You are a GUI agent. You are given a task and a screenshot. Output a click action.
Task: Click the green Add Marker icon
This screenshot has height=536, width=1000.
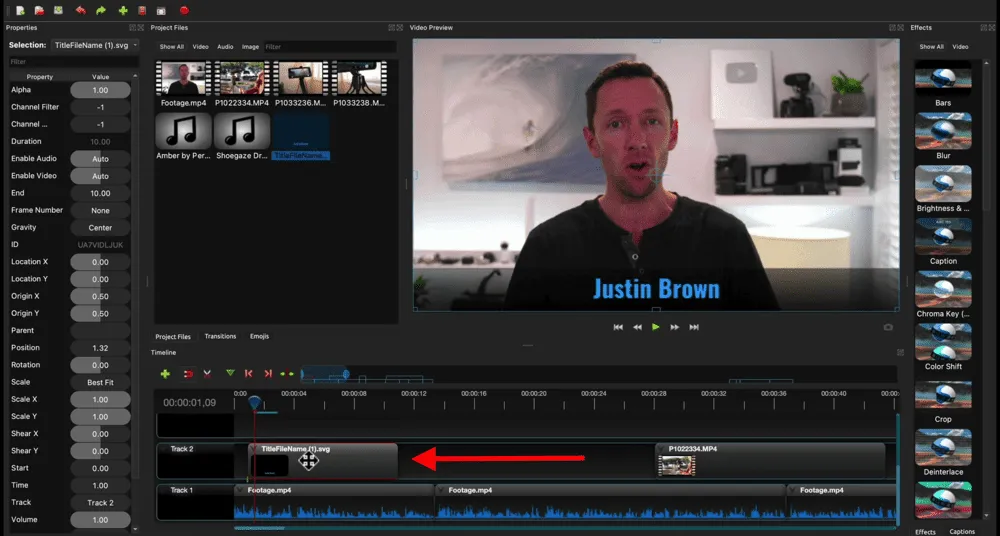tap(230, 374)
